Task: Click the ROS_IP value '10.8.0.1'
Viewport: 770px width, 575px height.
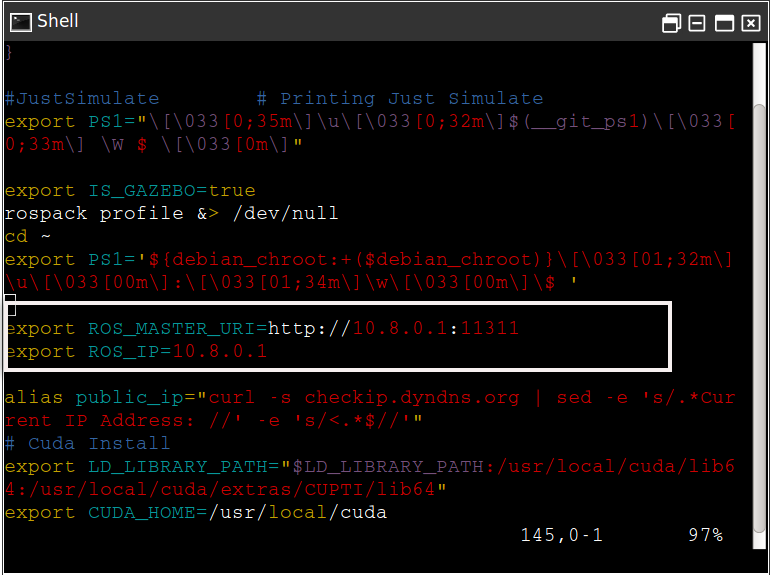Action: (x=220, y=351)
